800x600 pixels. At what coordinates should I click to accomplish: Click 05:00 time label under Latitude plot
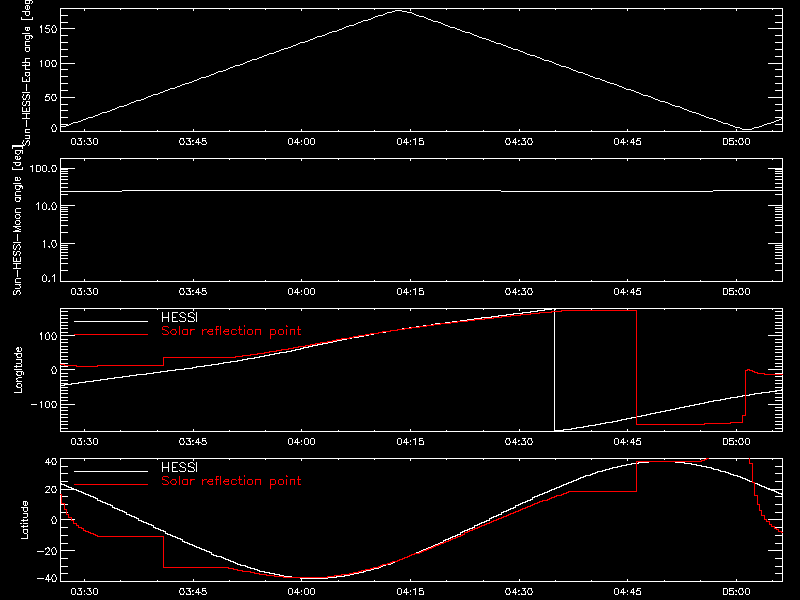point(736,591)
